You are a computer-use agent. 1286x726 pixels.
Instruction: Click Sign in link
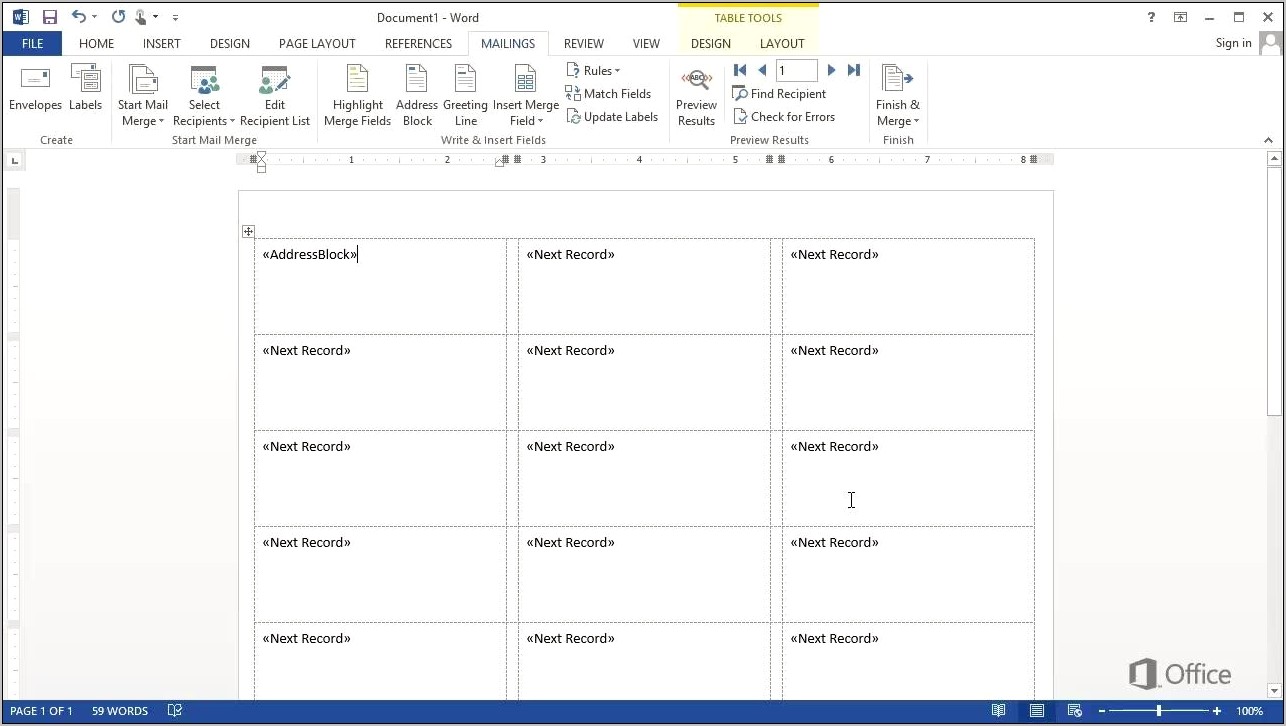coord(1233,43)
